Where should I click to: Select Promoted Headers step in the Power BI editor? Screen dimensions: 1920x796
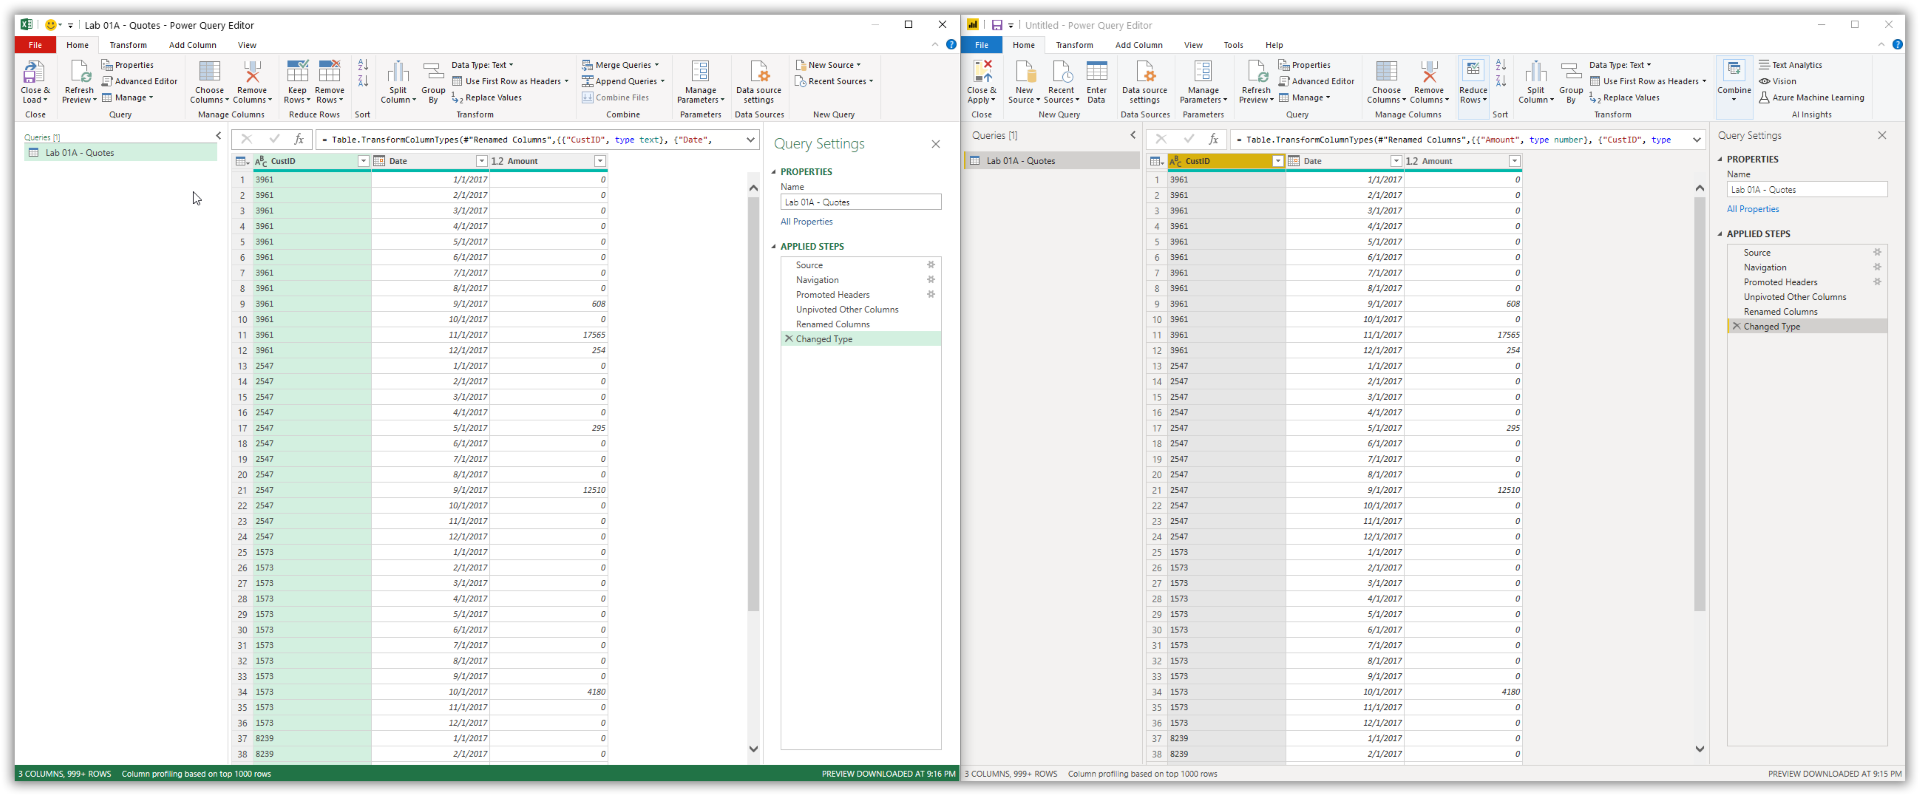(1808, 282)
